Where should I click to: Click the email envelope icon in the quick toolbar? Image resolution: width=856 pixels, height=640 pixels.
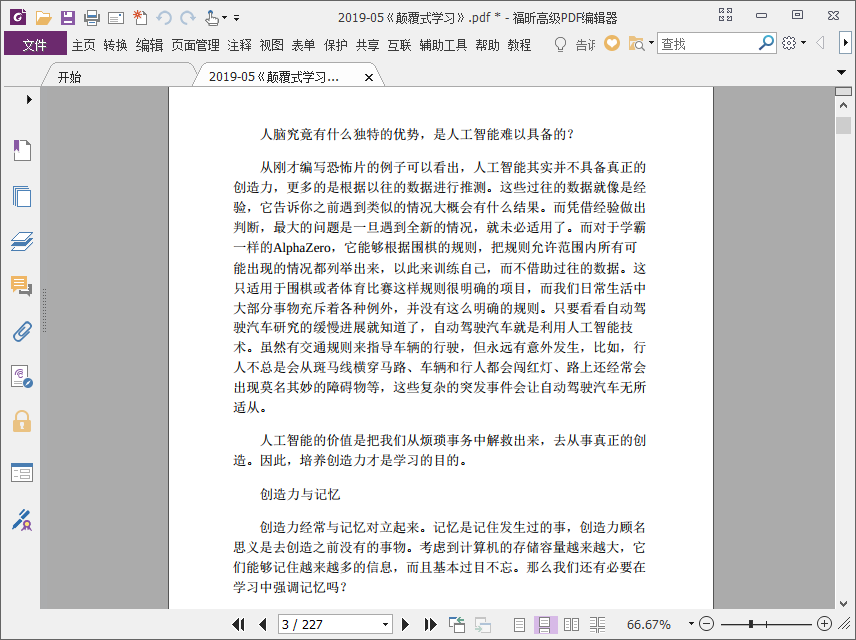click(116, 19)
